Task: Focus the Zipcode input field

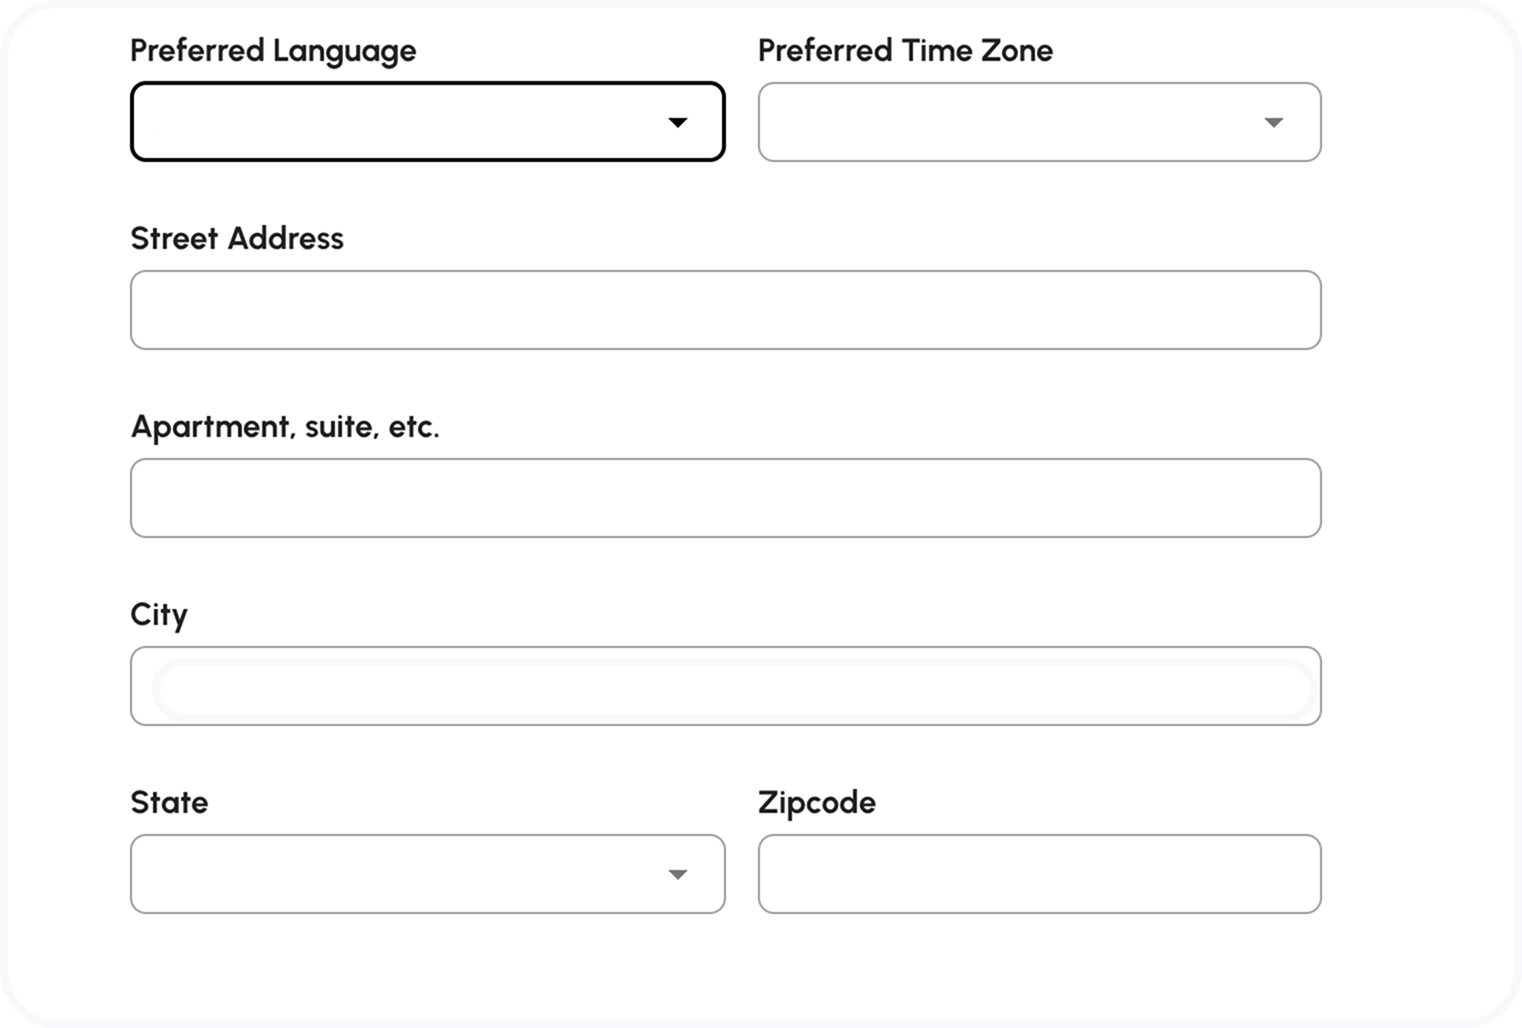Action: 1039,874
